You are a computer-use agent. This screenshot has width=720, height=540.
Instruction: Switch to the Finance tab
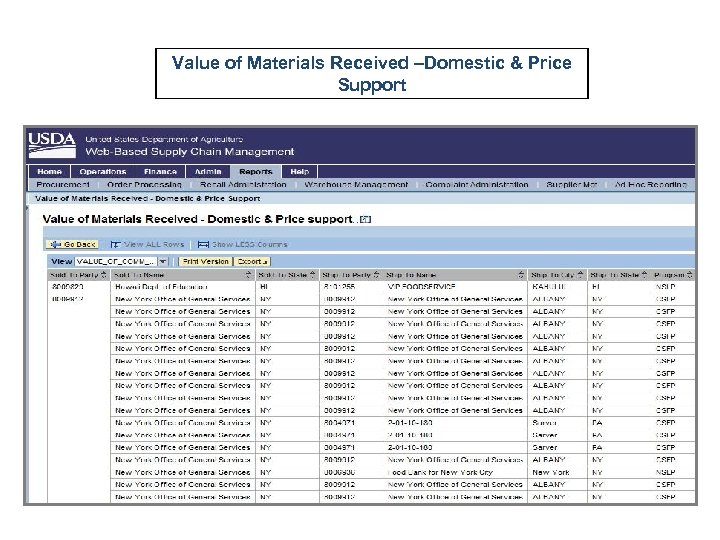160,171
